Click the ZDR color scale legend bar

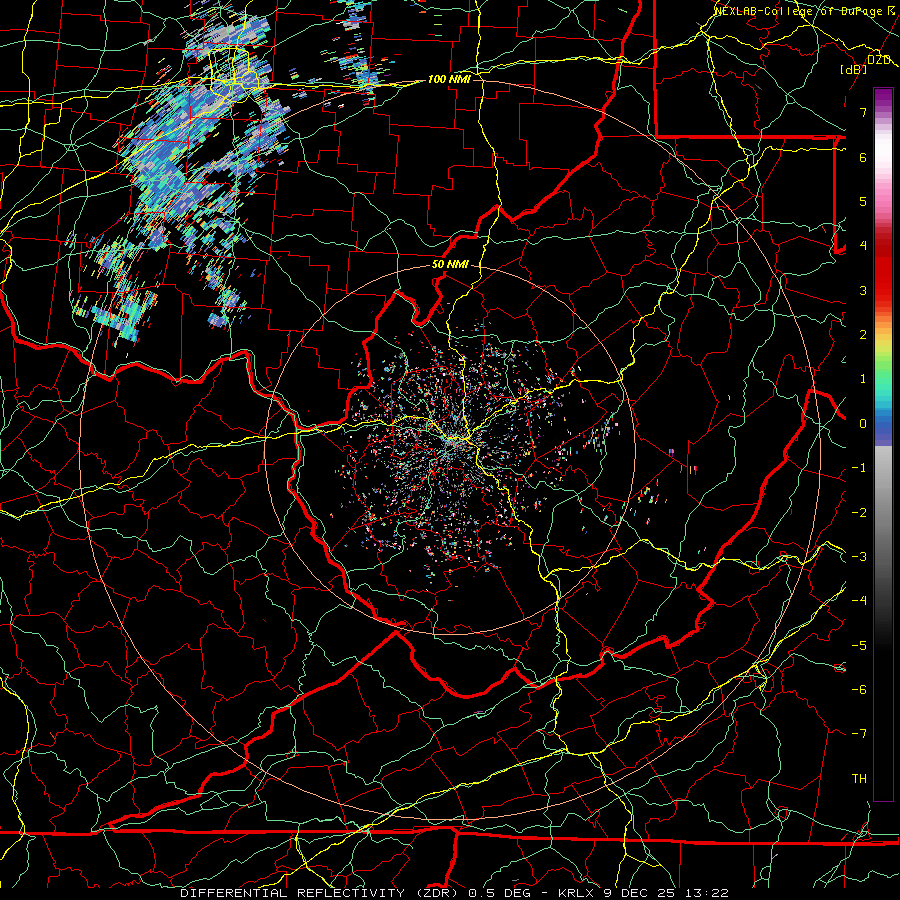[883, 444]
